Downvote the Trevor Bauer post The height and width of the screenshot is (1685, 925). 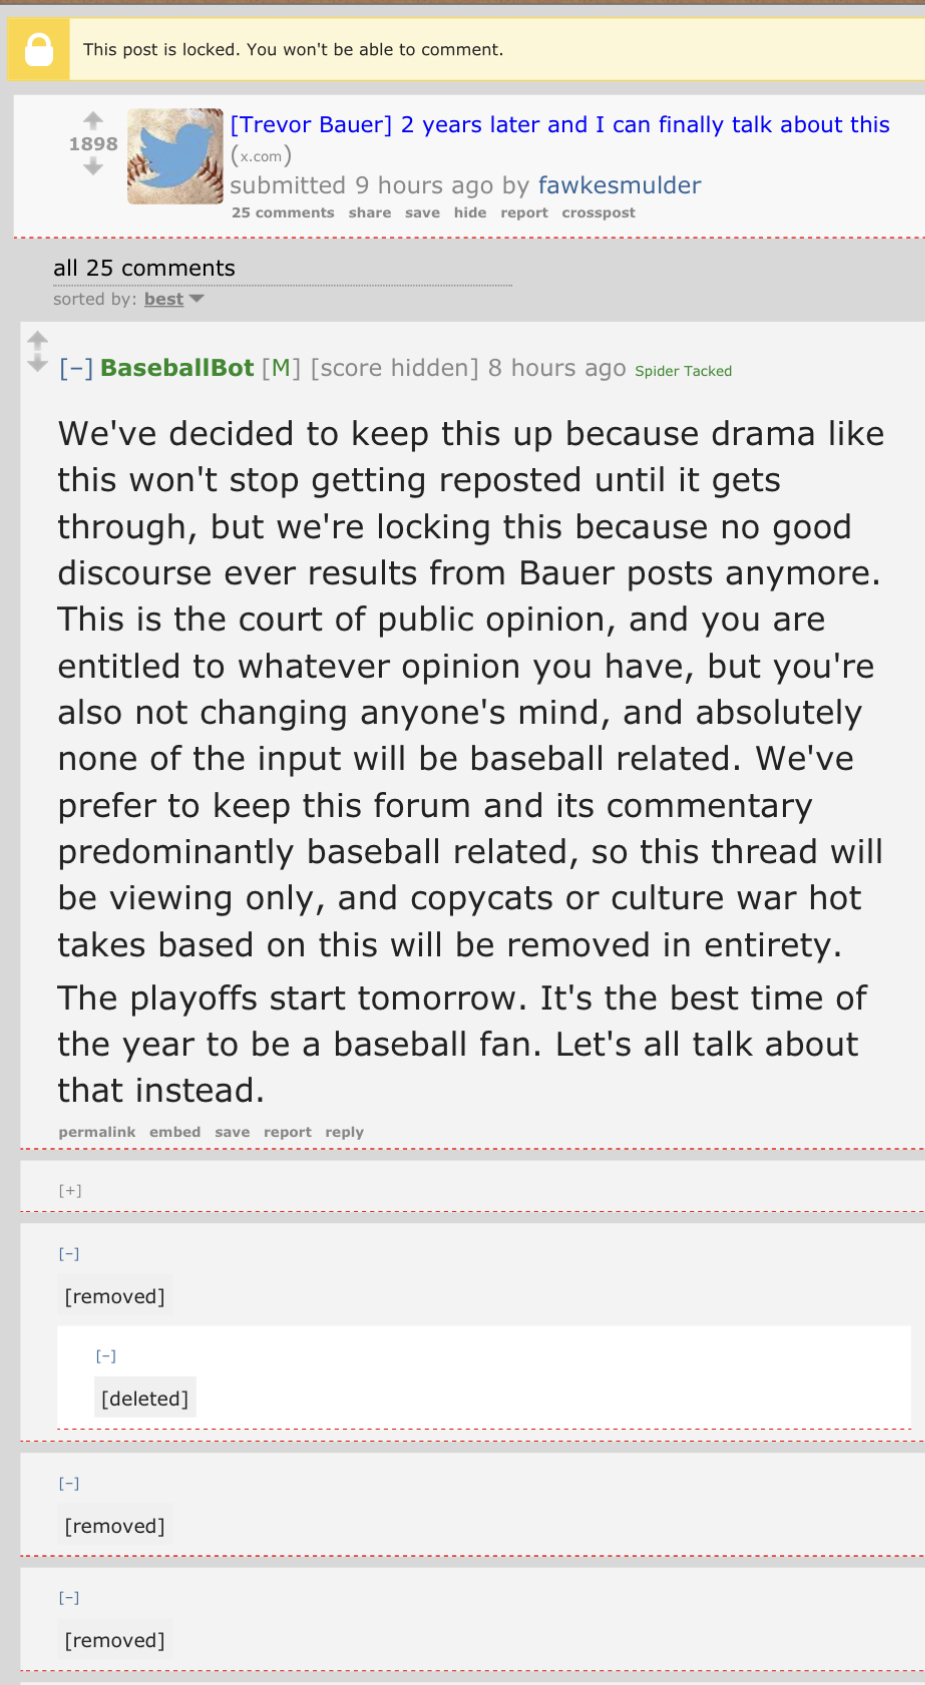pyautogui.click(x=93, y=167)
